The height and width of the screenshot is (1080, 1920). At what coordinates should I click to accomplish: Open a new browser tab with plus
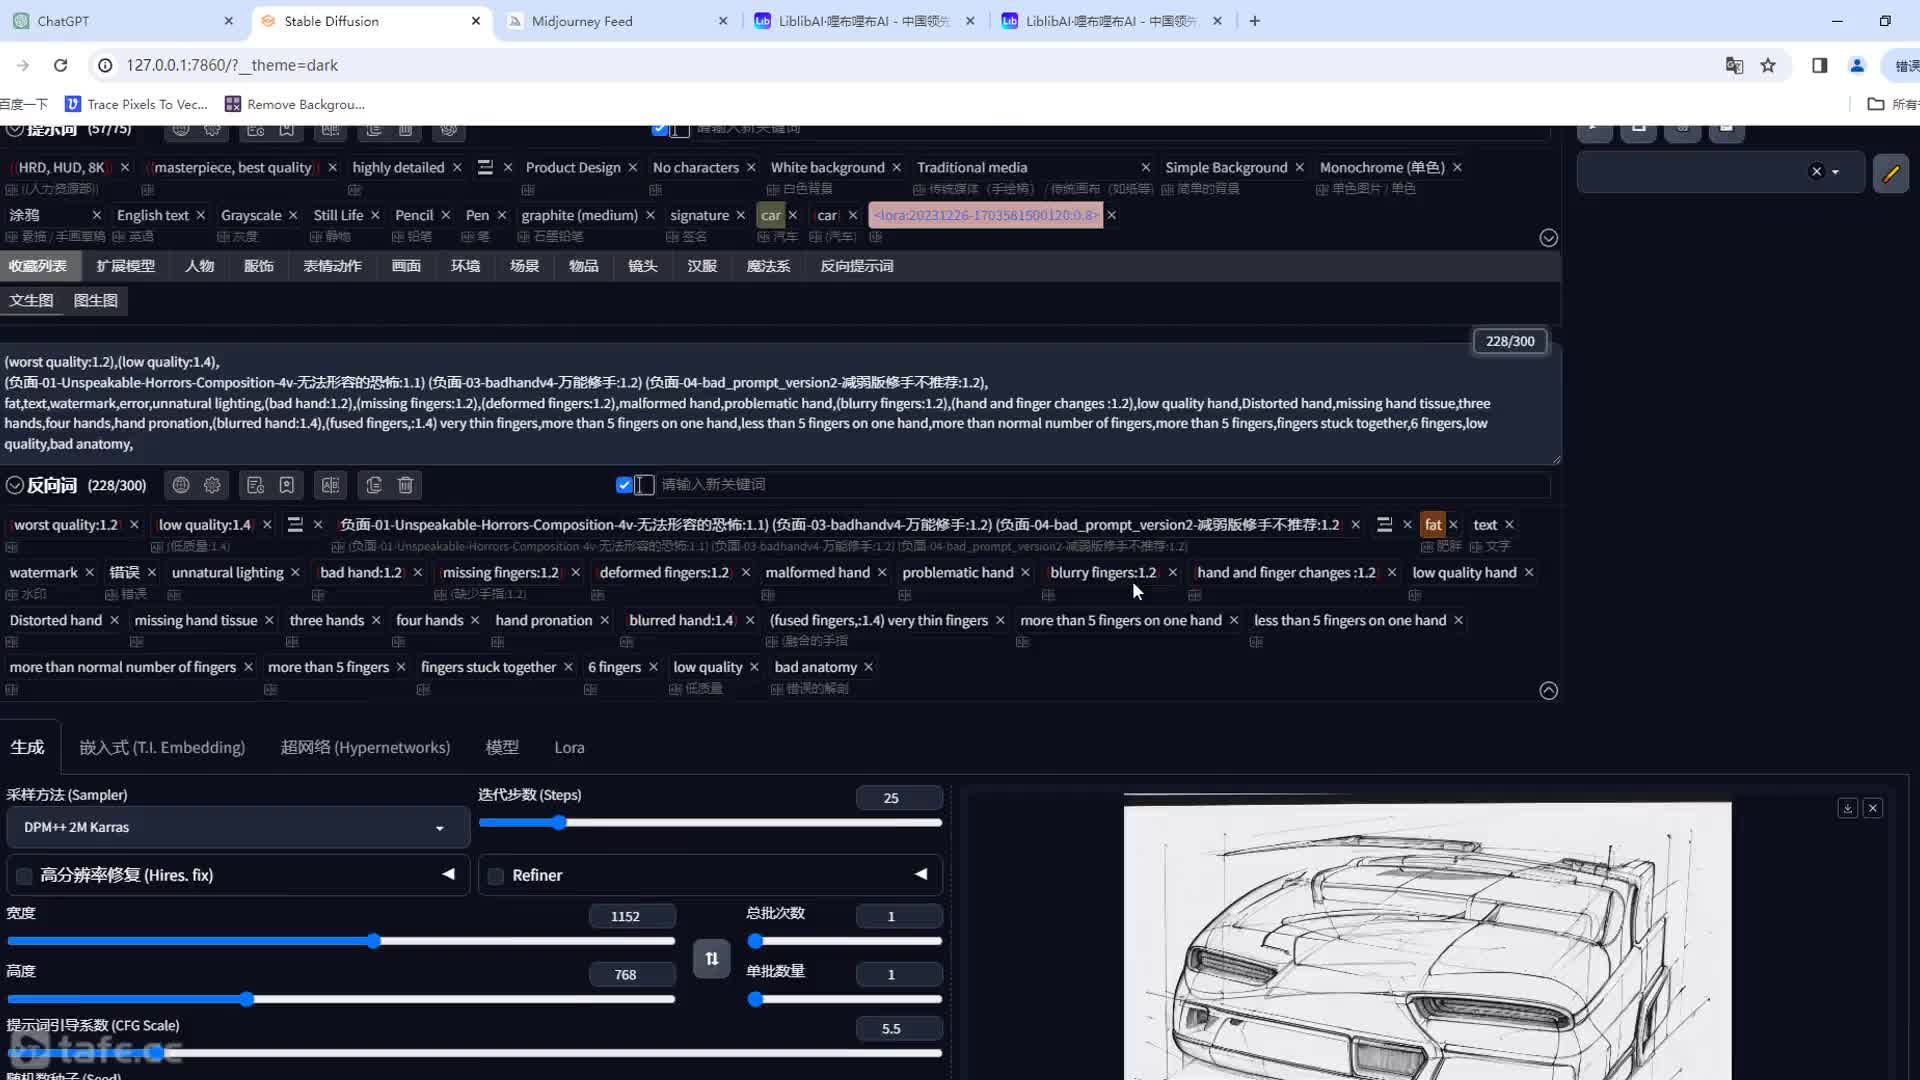[1254, 21]
